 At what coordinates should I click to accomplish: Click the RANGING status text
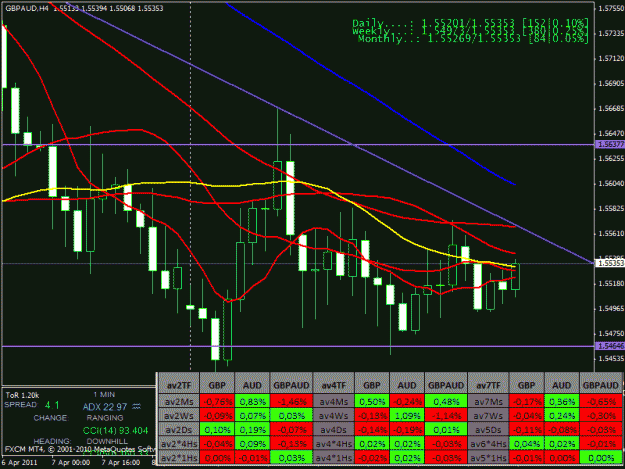pos(105,418)
